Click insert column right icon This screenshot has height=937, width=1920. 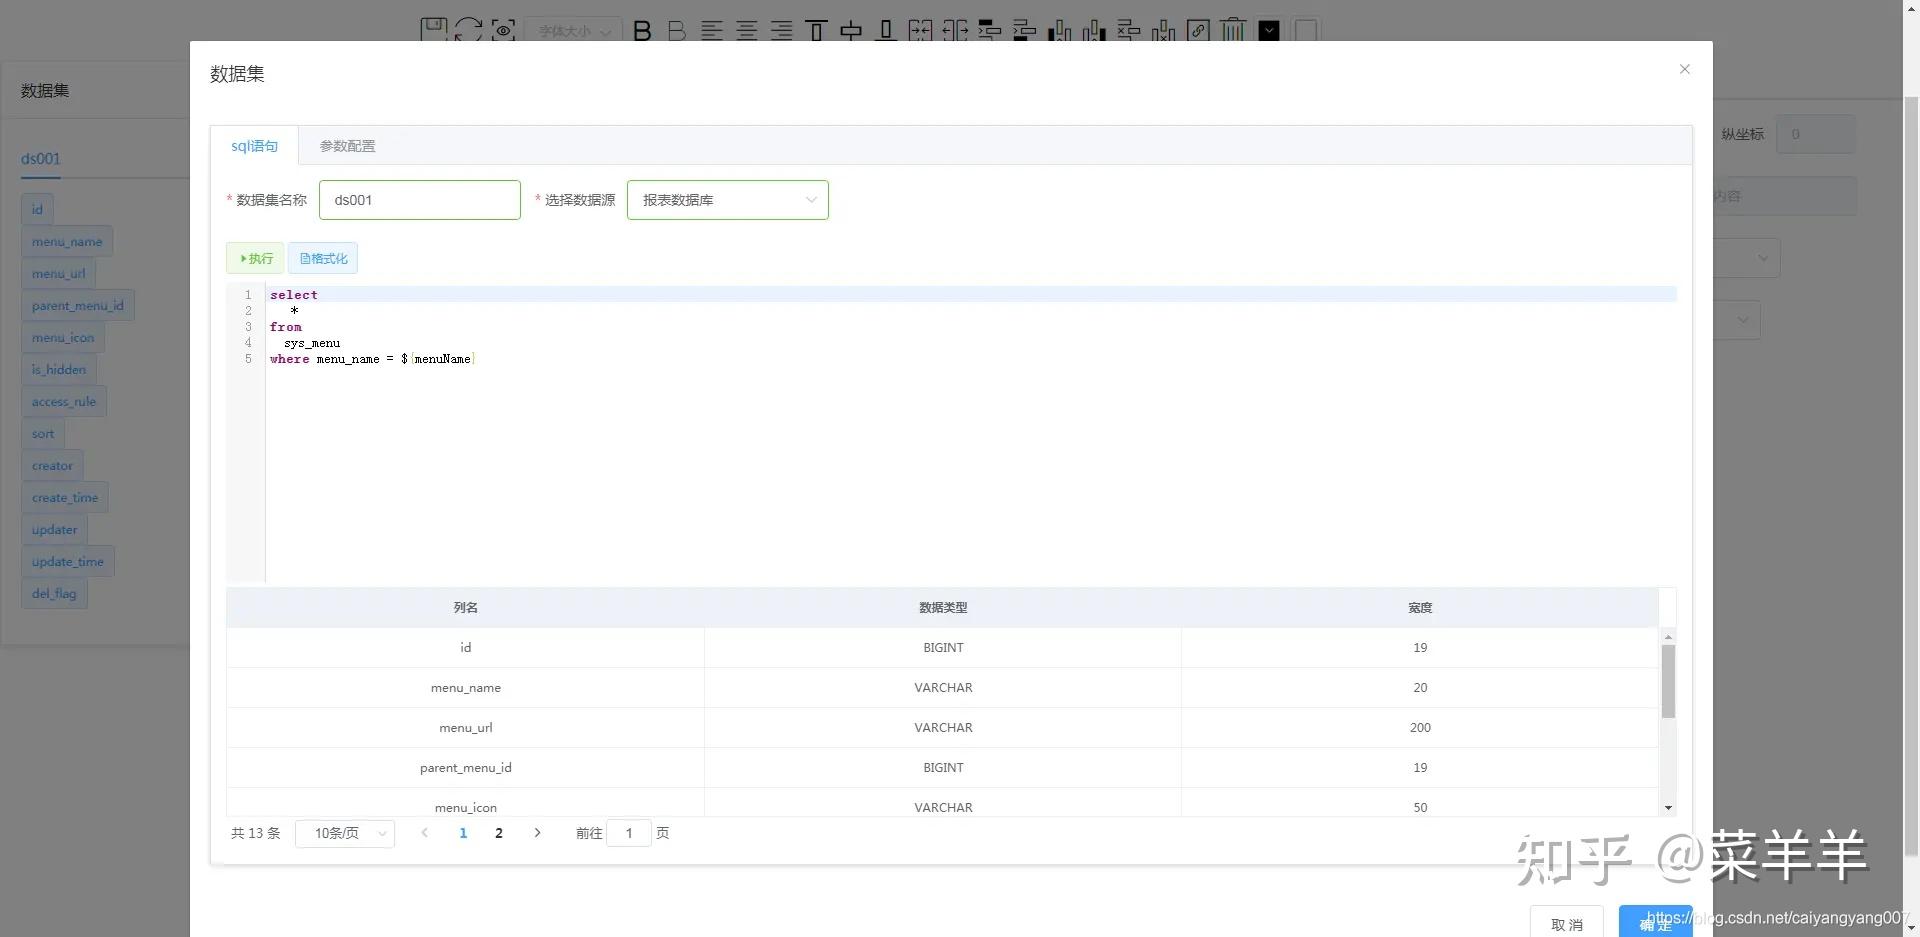tap(1094, 30)
